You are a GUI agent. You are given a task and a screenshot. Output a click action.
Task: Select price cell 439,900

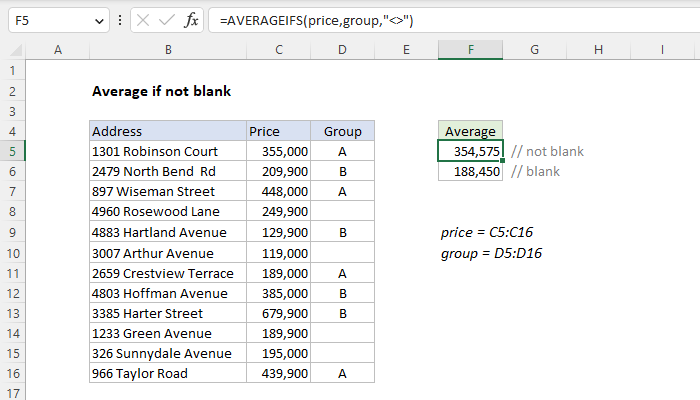point(279,373)
